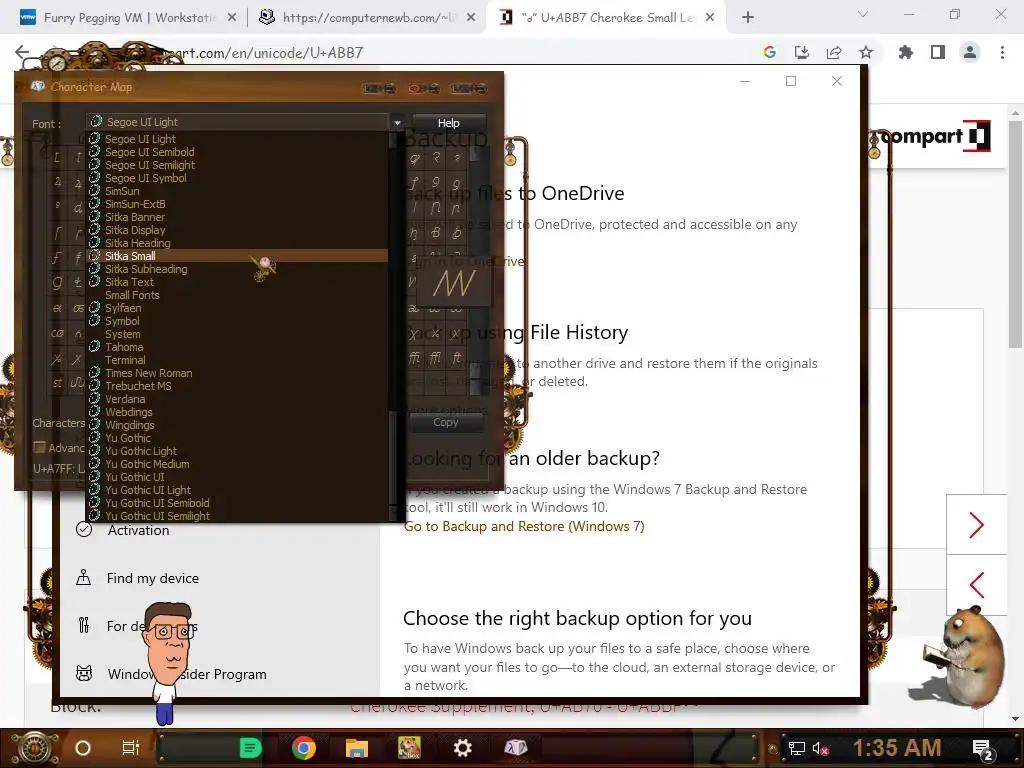Open File Explorer from the taskbar
Image resolution: width=1024 pixels, height=768 pixels.
357,748
